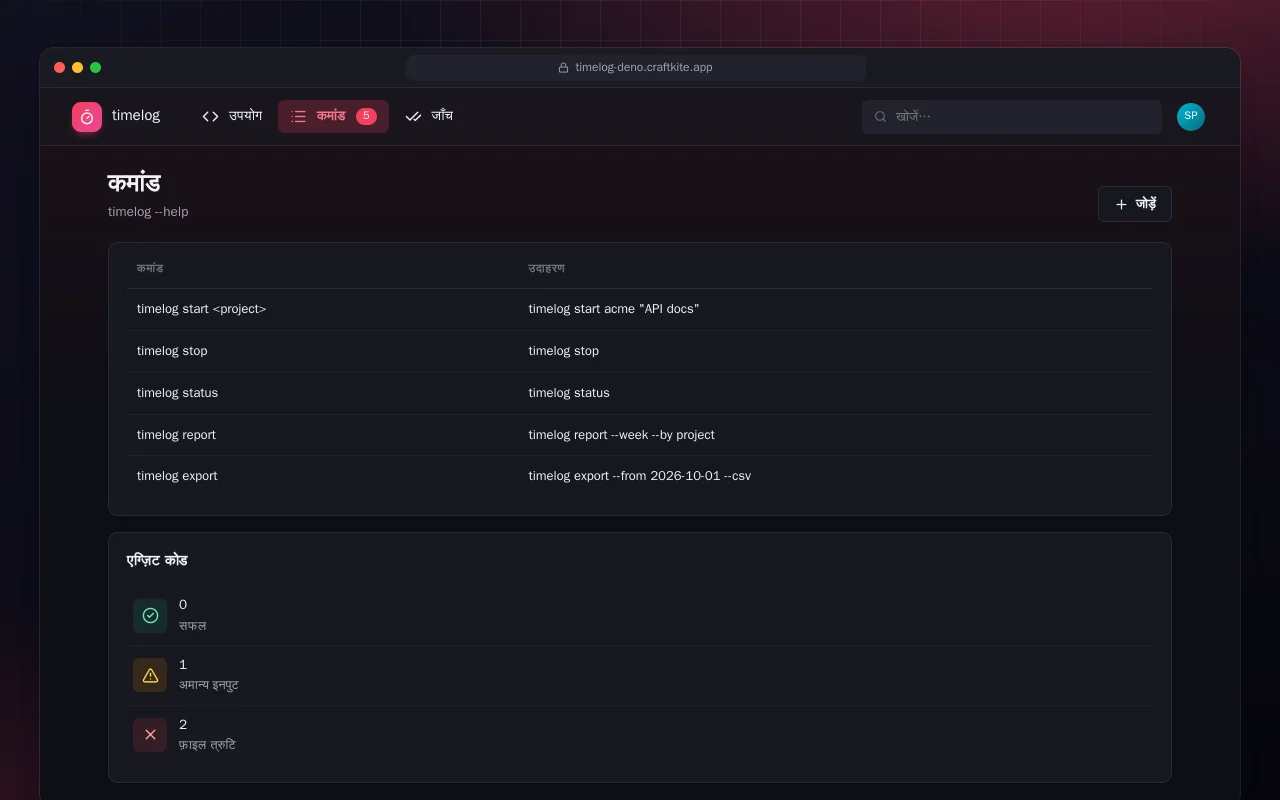Click the green check icon for code 0

tap(150, 616)
